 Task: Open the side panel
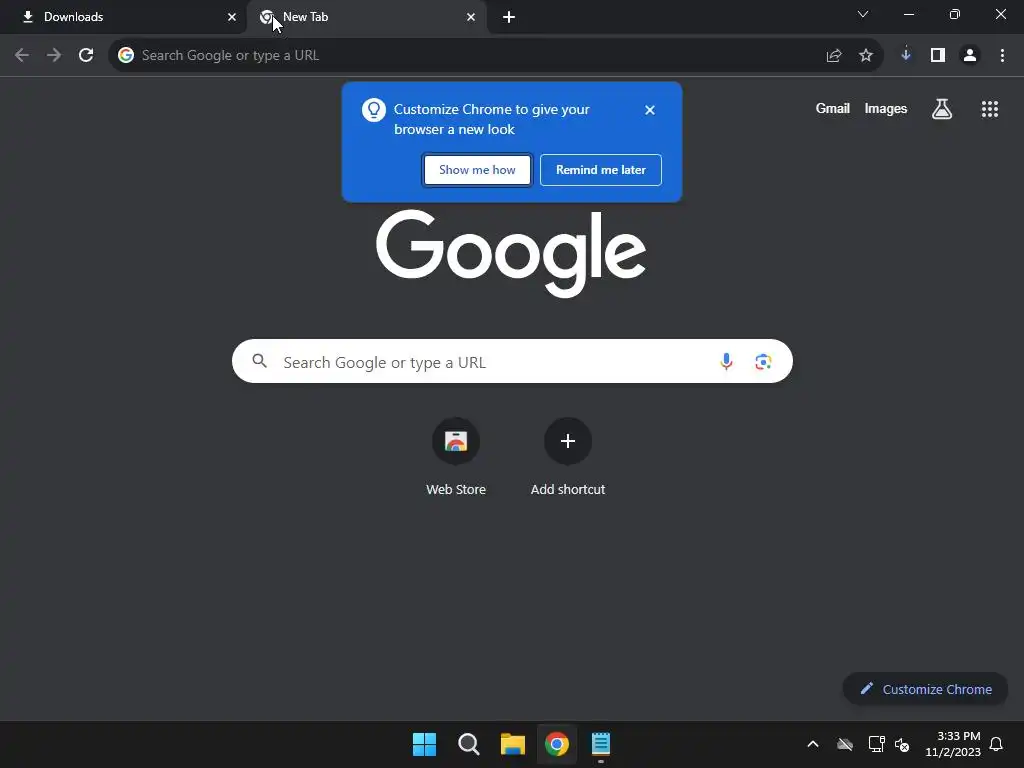point(938,56)
